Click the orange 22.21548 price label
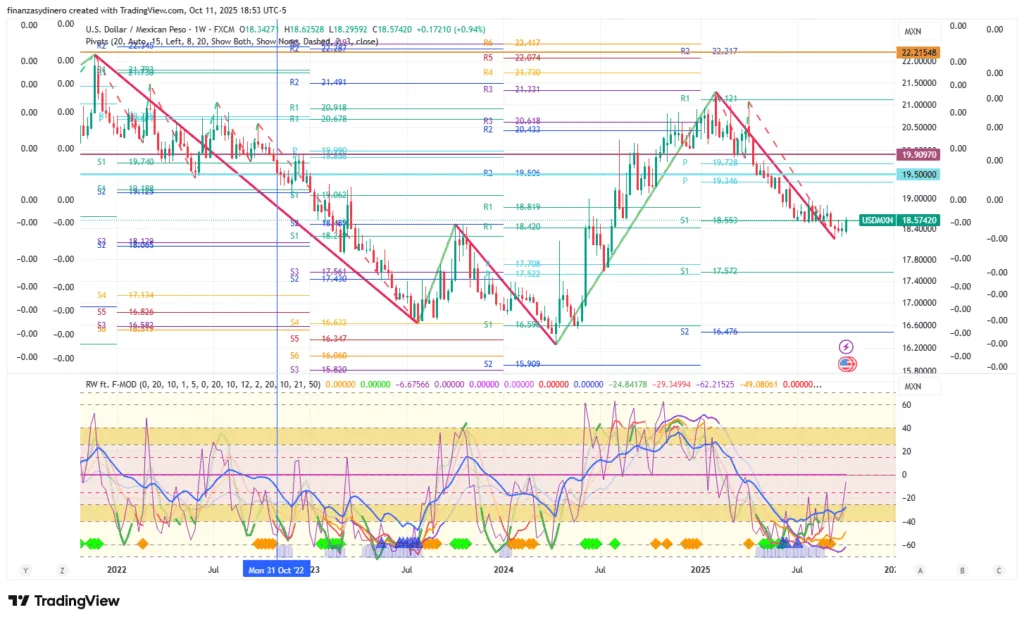This screenshot has width=1024, height=622. [x=918, y=51]
